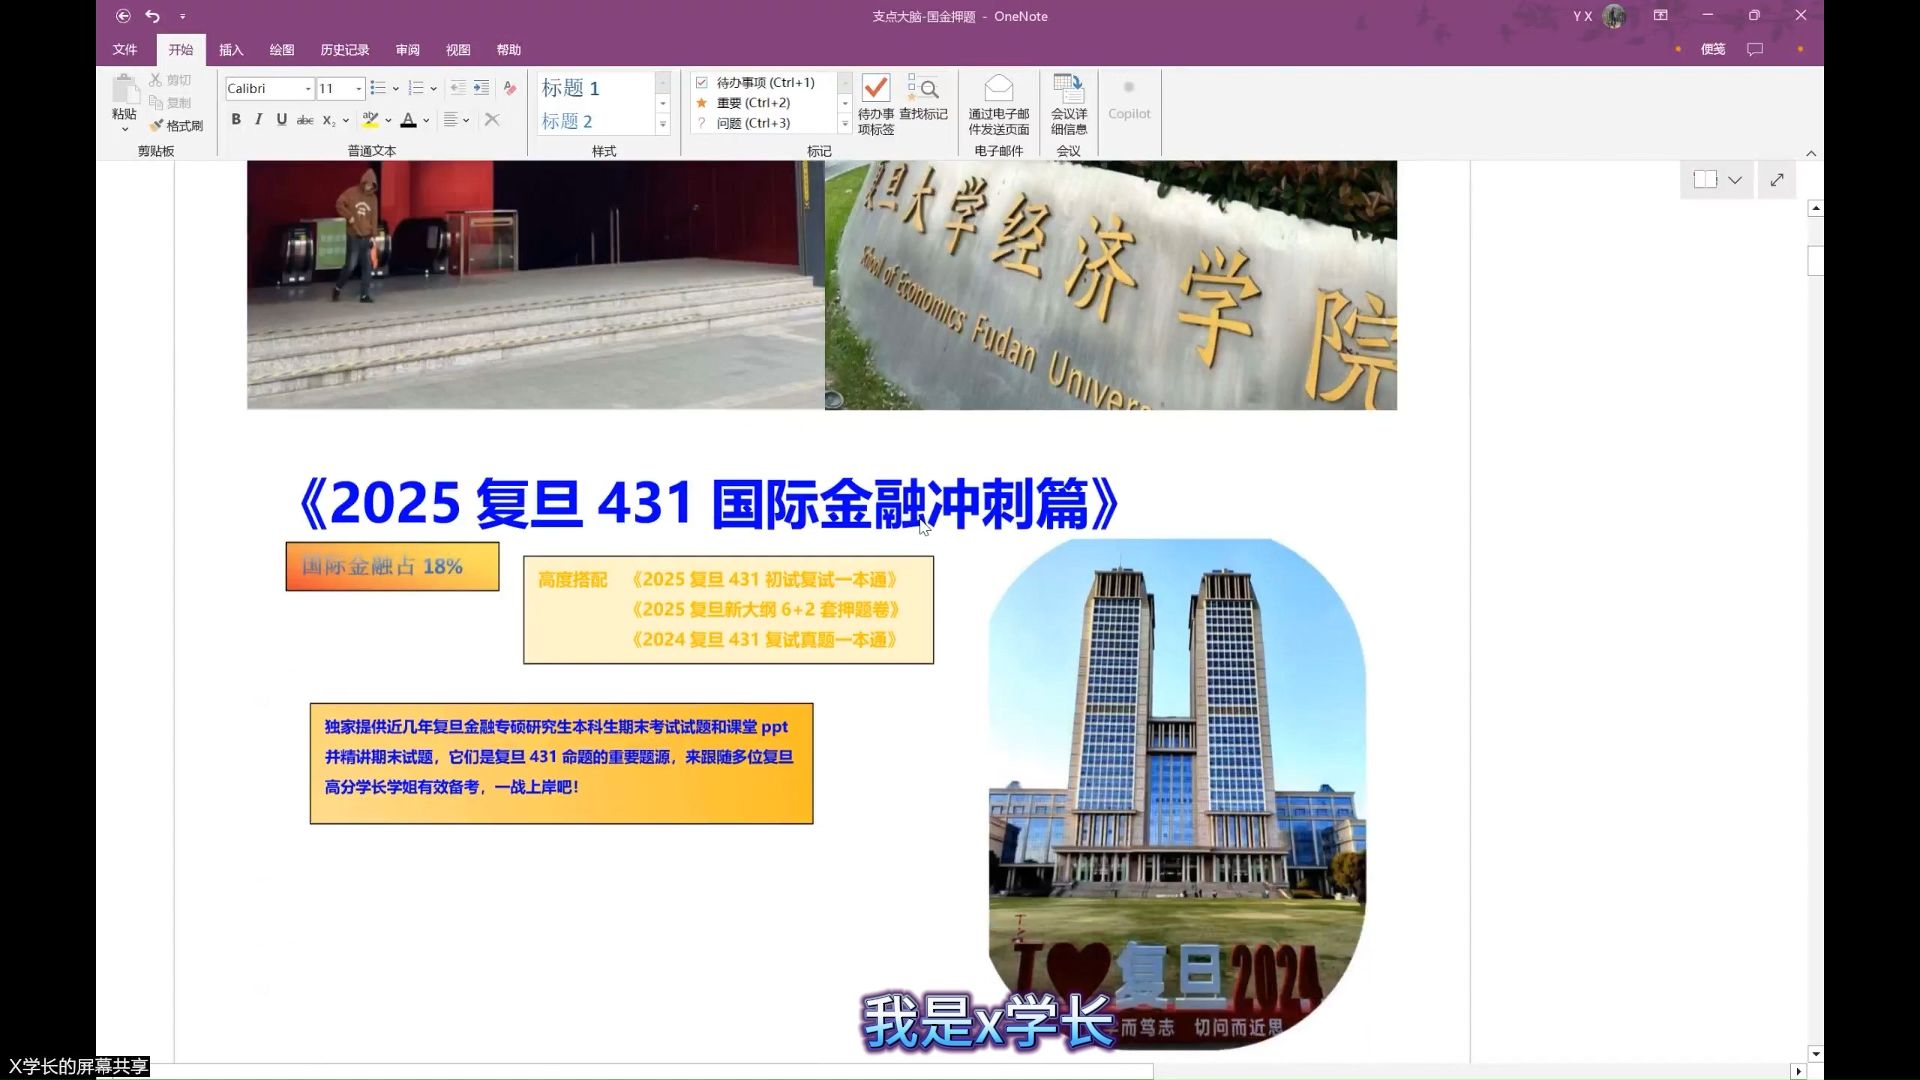Screen dimensions: 1920x1080
Task: Click the delete X icon in ribbon
Action: pos(492,120)
